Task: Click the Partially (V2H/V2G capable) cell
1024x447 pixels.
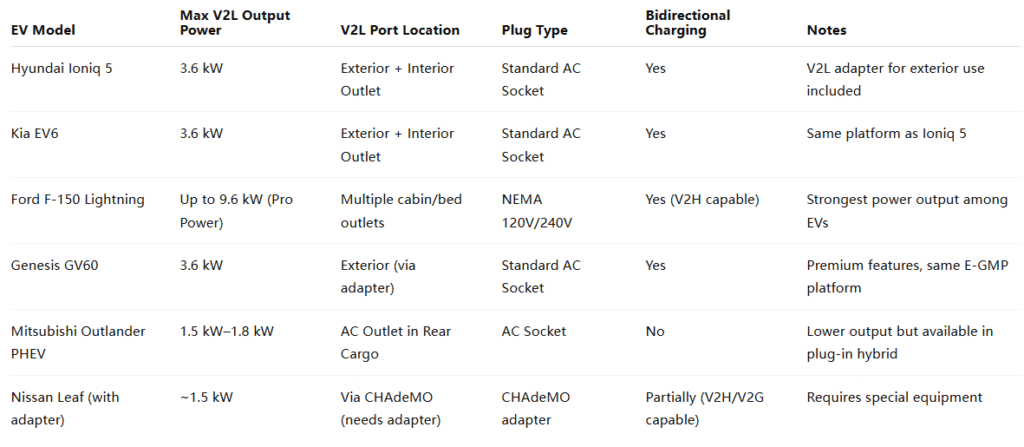Action: pos(705,408)
